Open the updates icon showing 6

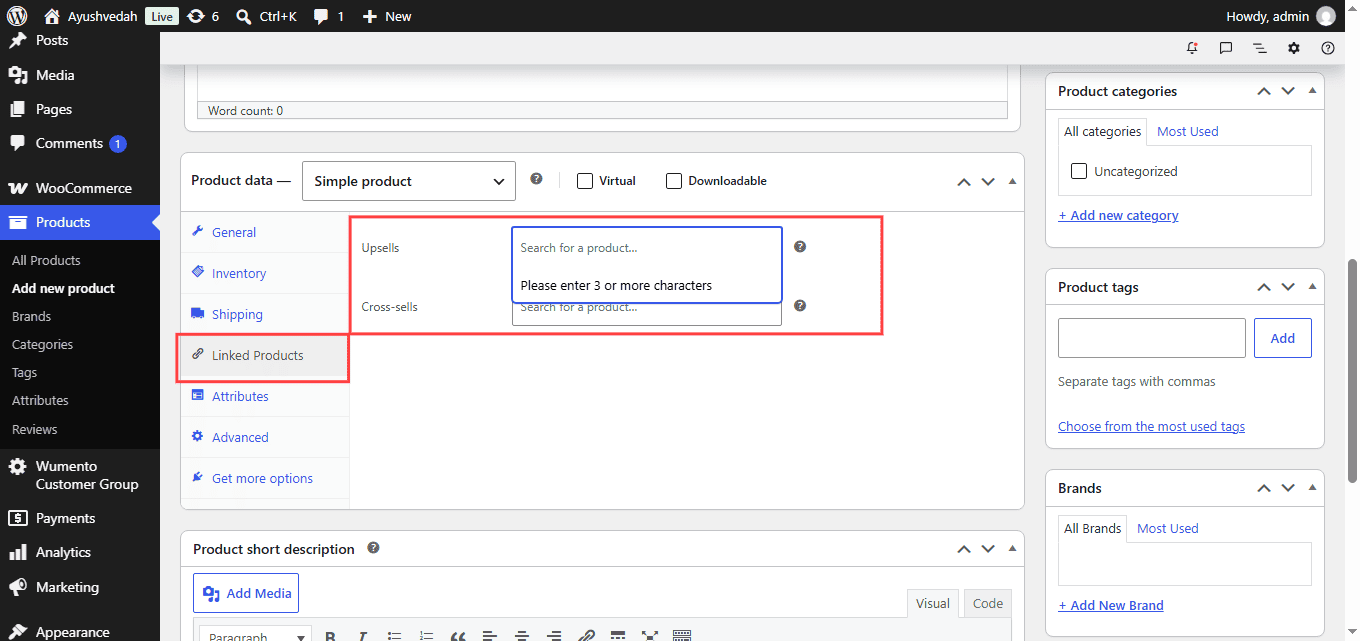tap(203, 16)
